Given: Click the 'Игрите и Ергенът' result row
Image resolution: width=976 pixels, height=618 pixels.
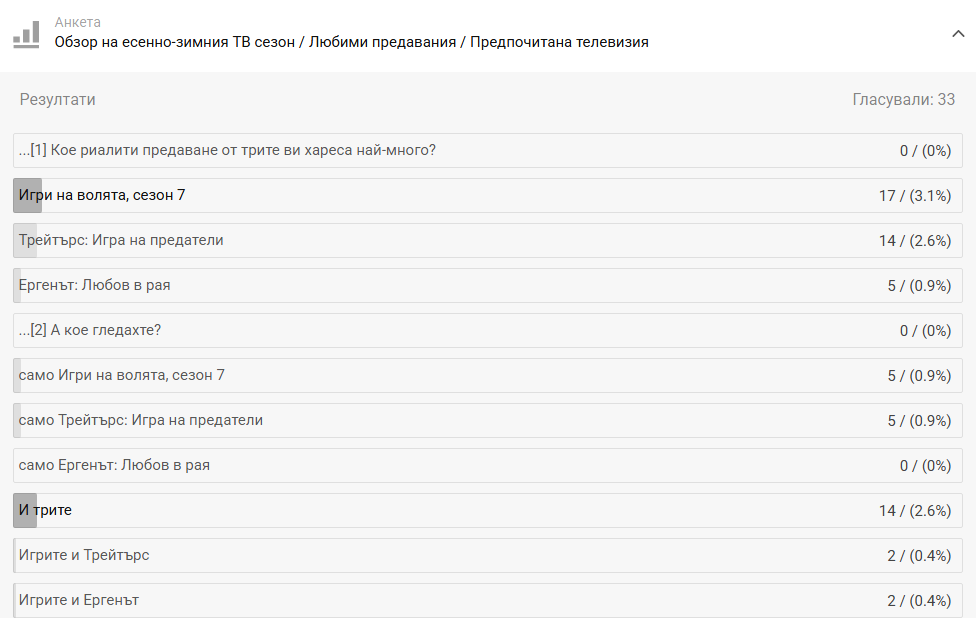Looking at the screenshot, I should 78,600.
